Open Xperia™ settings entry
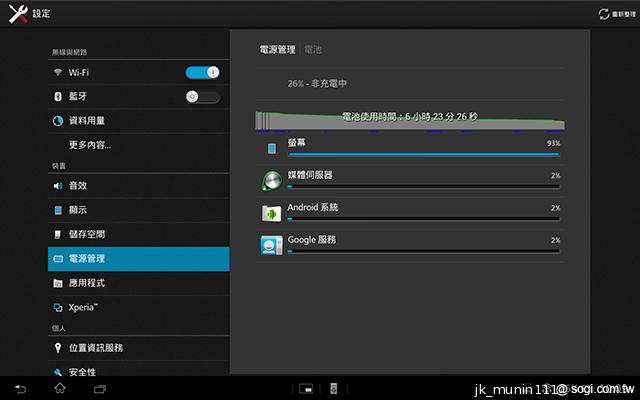640x400 pixels. 139,307
